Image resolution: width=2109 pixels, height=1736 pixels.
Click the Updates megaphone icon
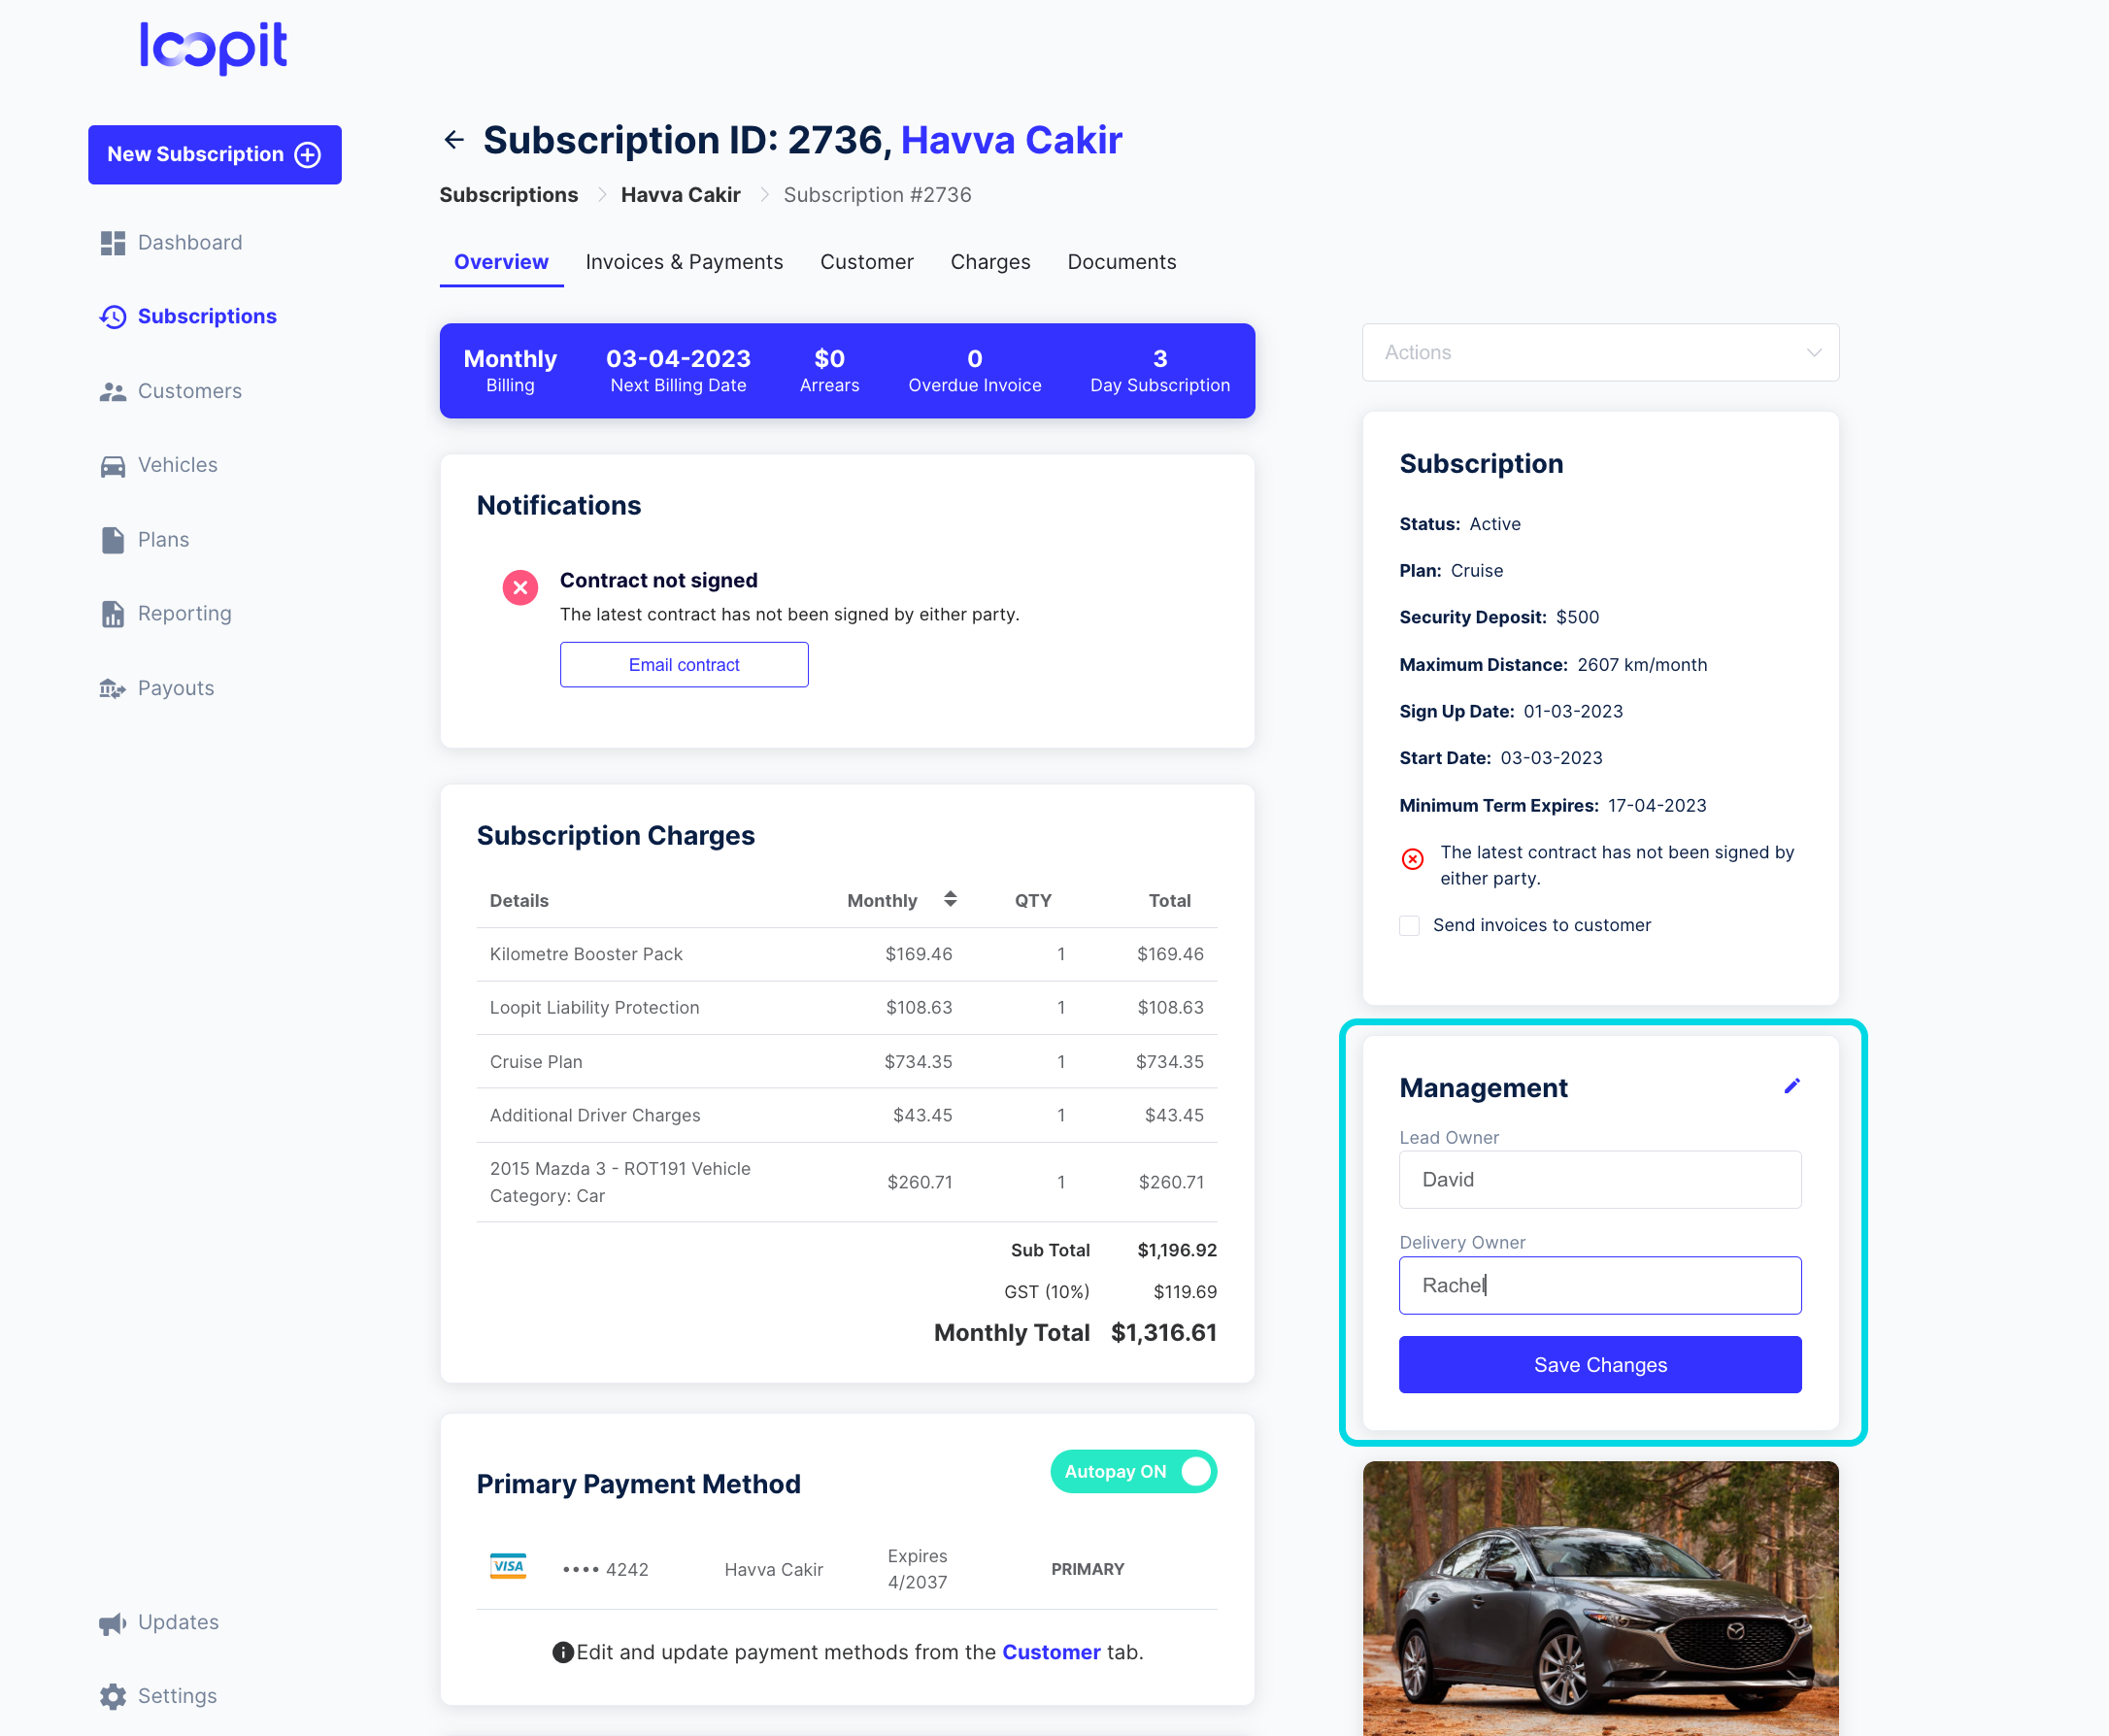click(x=112, y=1623)
